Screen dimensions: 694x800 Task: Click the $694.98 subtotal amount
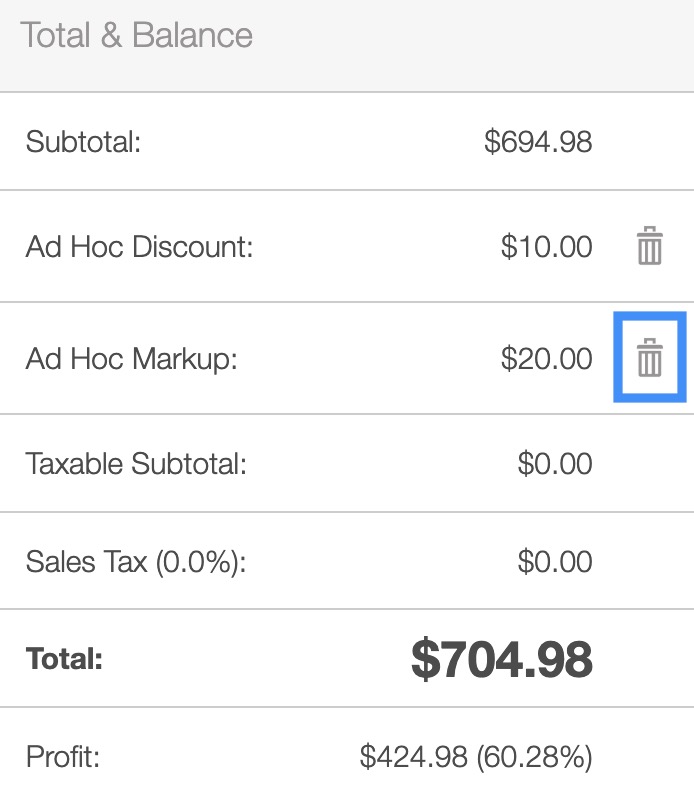pyautogui.click(x=538, y=142)
